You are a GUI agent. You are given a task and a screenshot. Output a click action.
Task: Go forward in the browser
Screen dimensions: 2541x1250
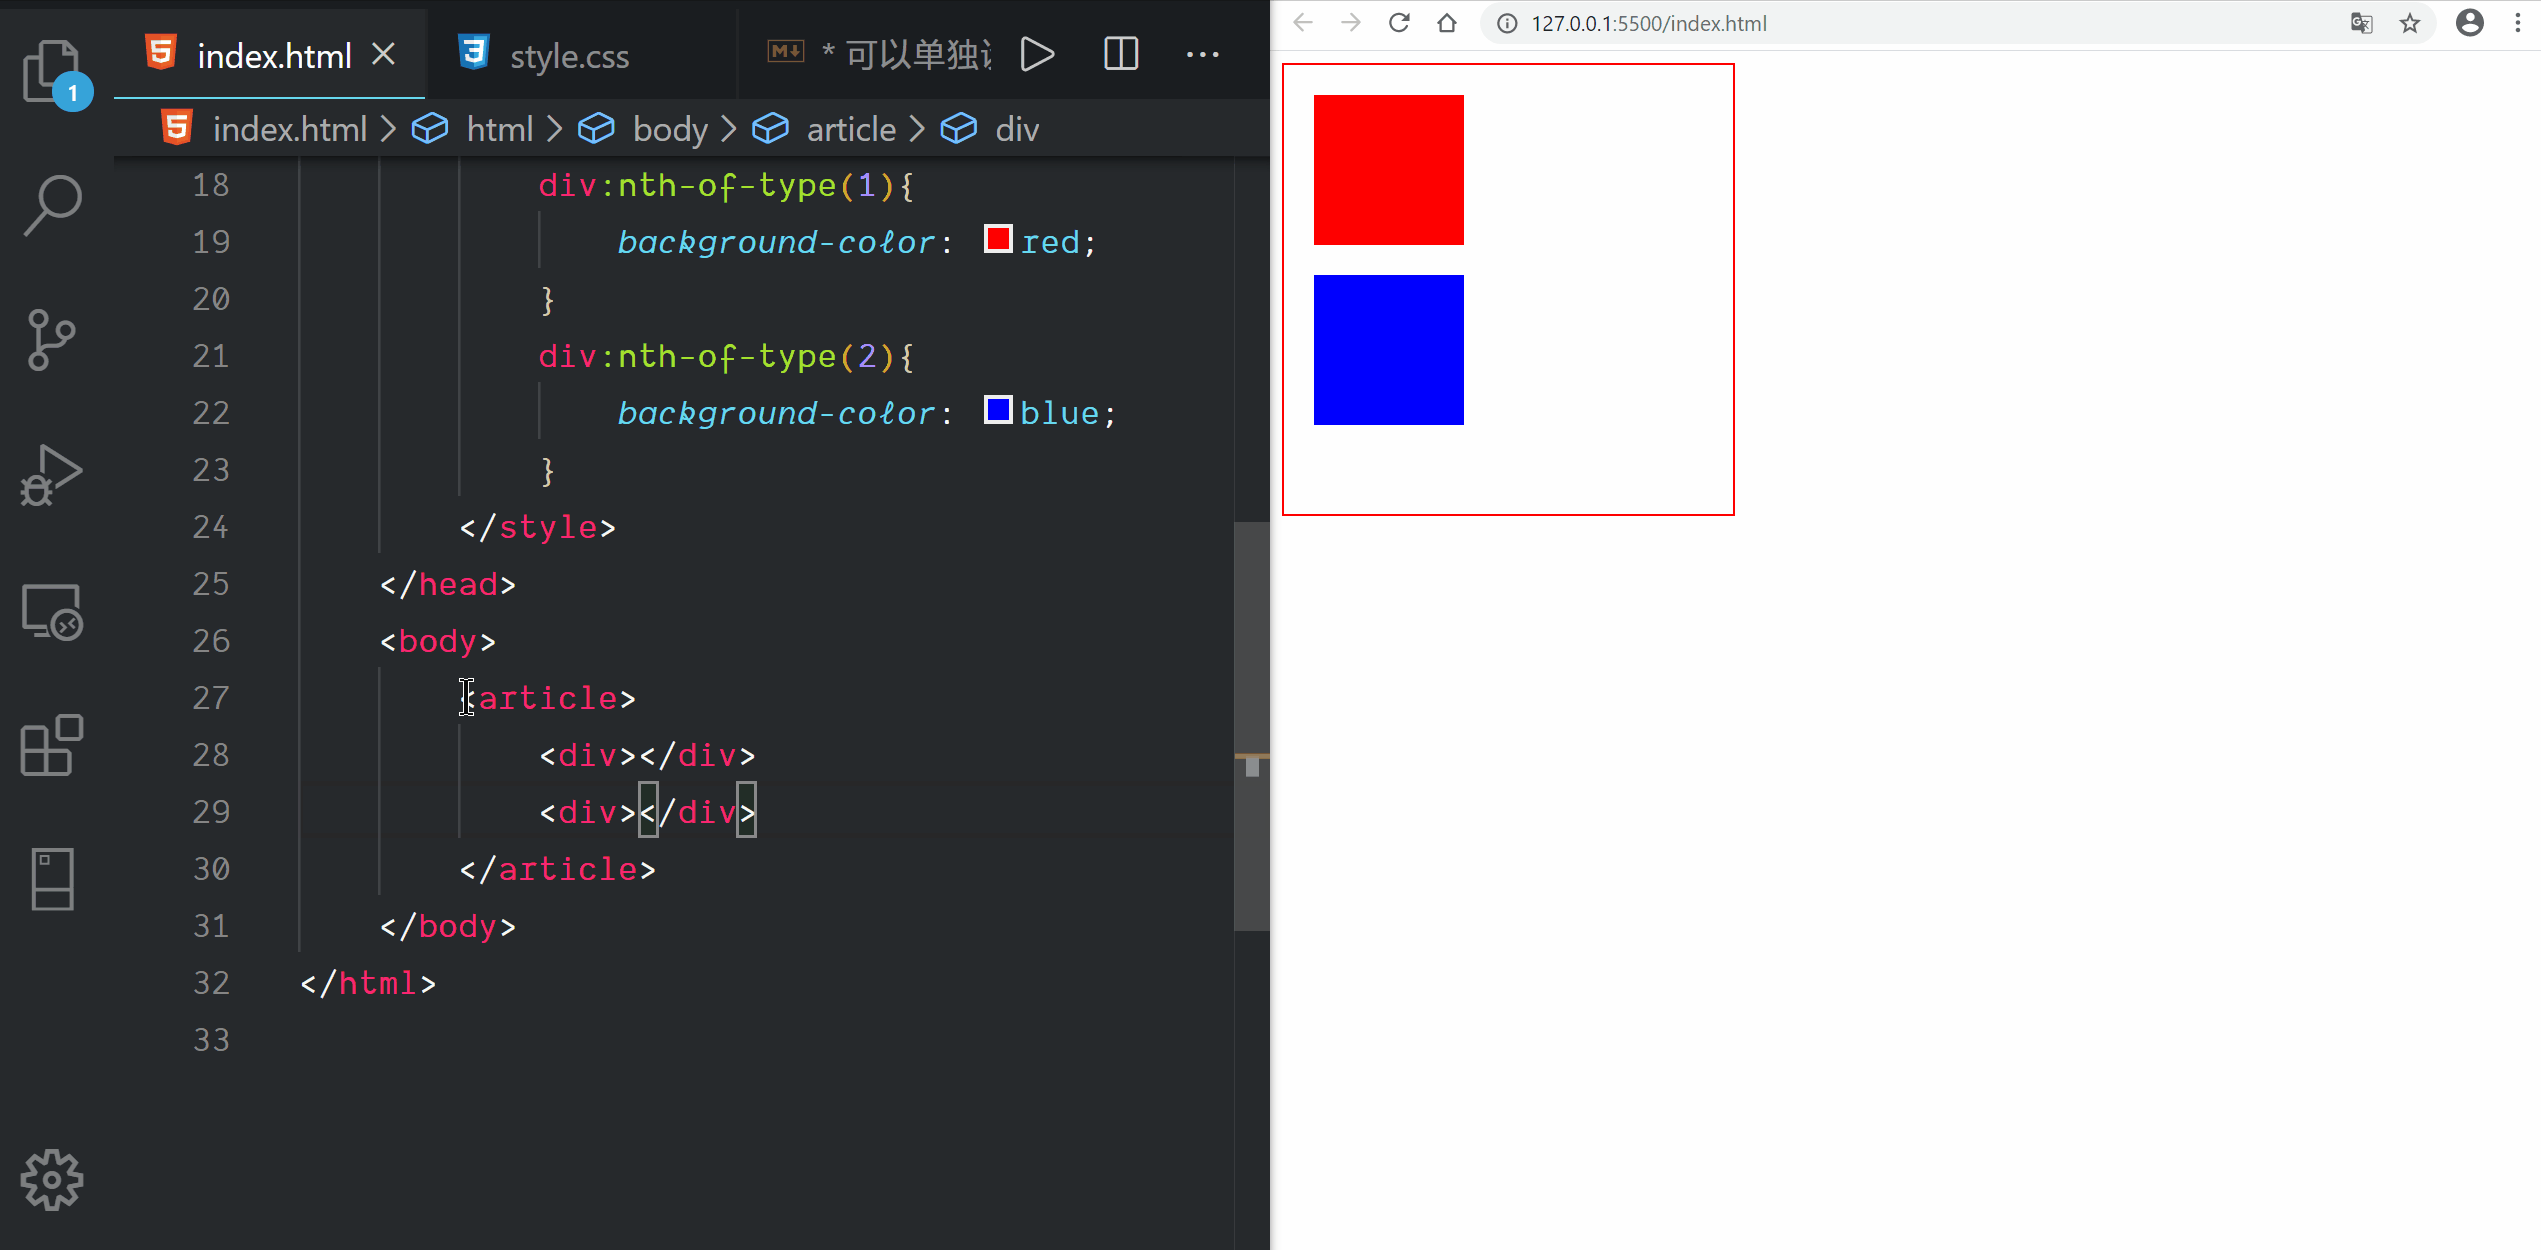1350,23
